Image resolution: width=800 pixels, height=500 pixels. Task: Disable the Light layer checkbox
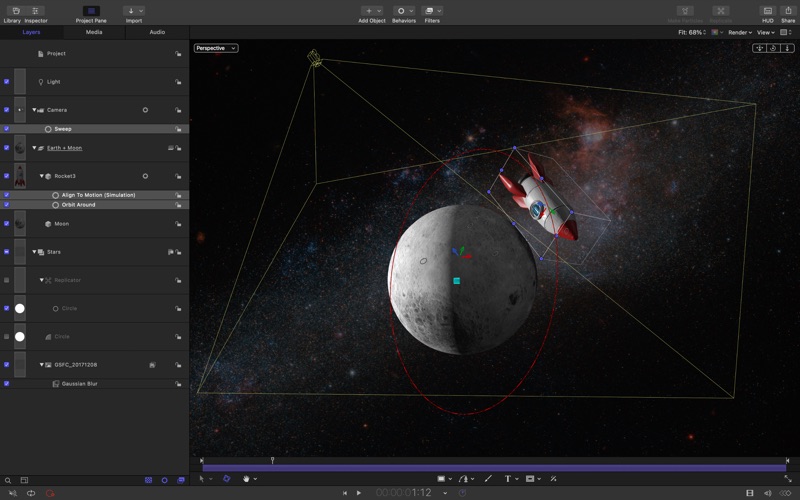[x=6, y=82]
